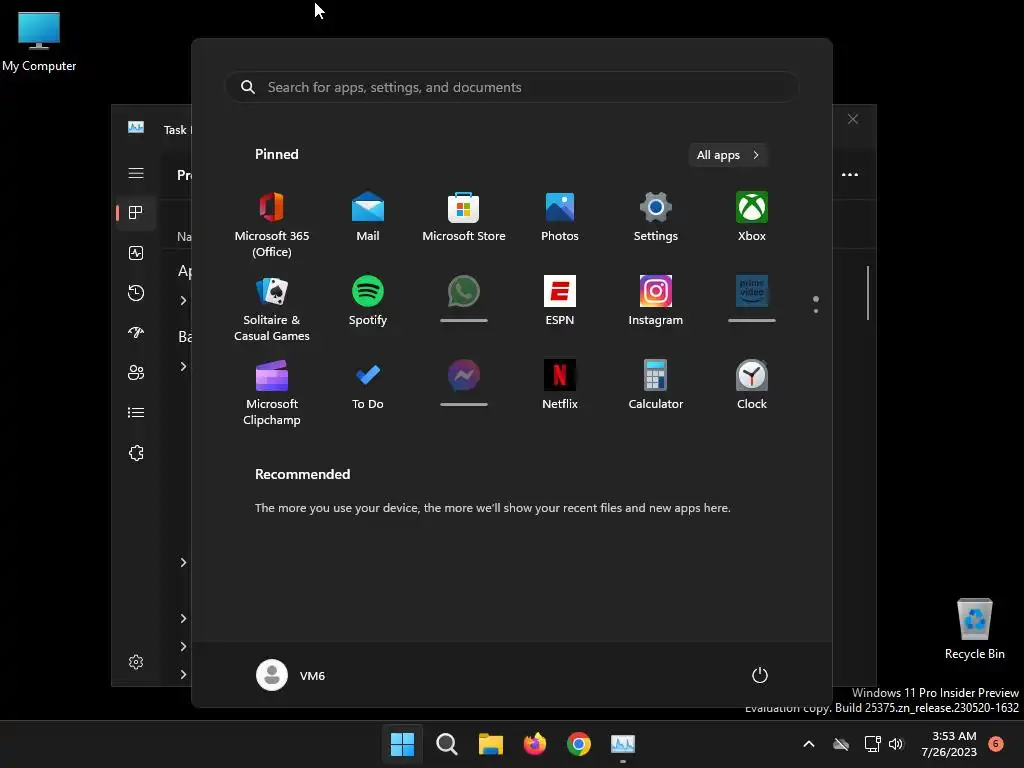This screenshot has width=1024, height=768.
Task: Open the ESPN app
Action: [560, 300]
